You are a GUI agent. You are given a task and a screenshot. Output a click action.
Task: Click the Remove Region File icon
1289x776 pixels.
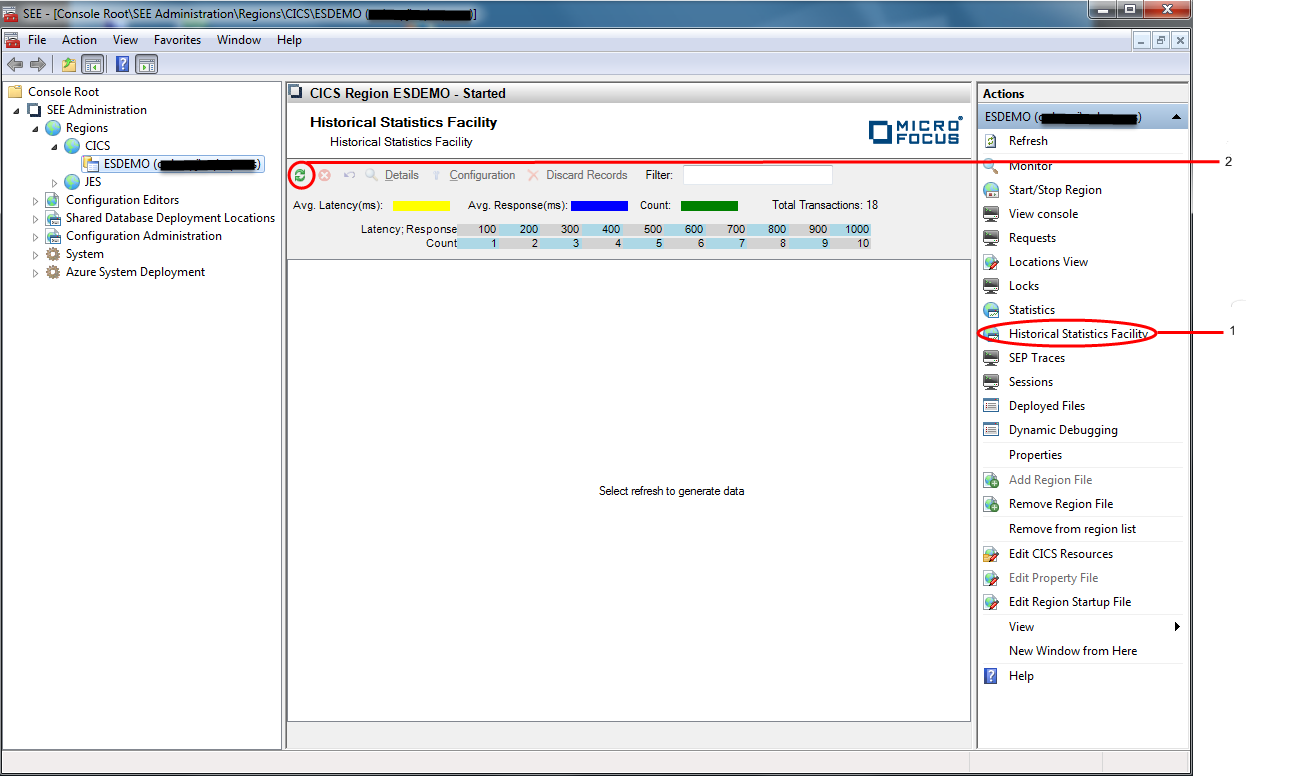tap(991, 504)
